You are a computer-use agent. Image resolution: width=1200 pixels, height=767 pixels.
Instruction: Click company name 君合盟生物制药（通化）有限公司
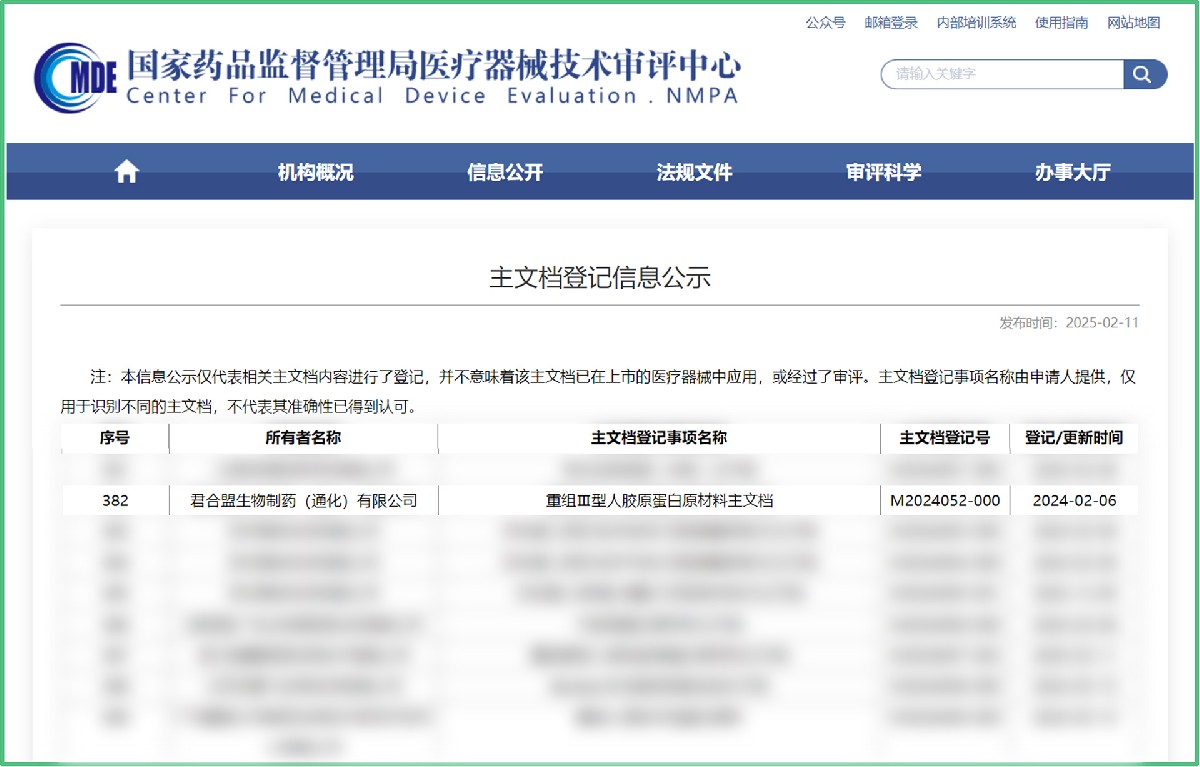(x=303, y=500)
